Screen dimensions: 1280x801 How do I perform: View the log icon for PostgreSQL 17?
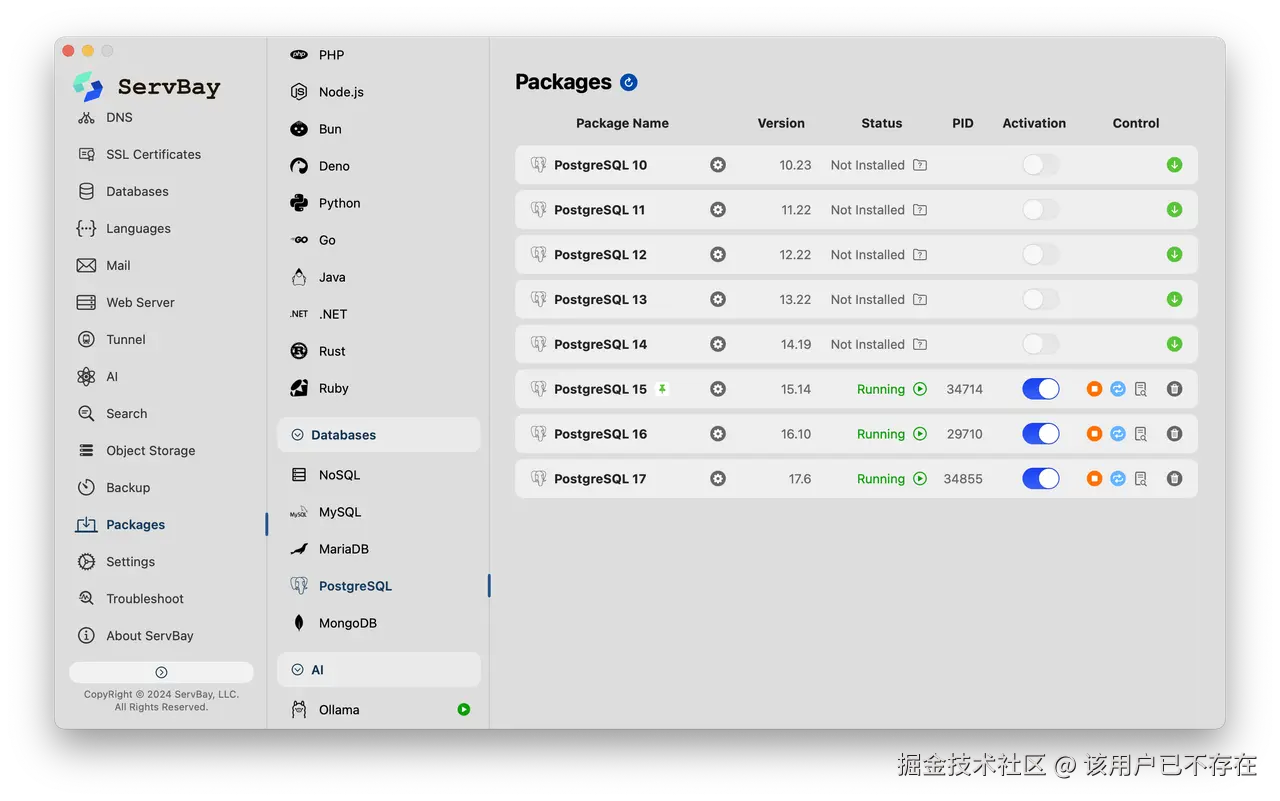tap(1141, 479)
